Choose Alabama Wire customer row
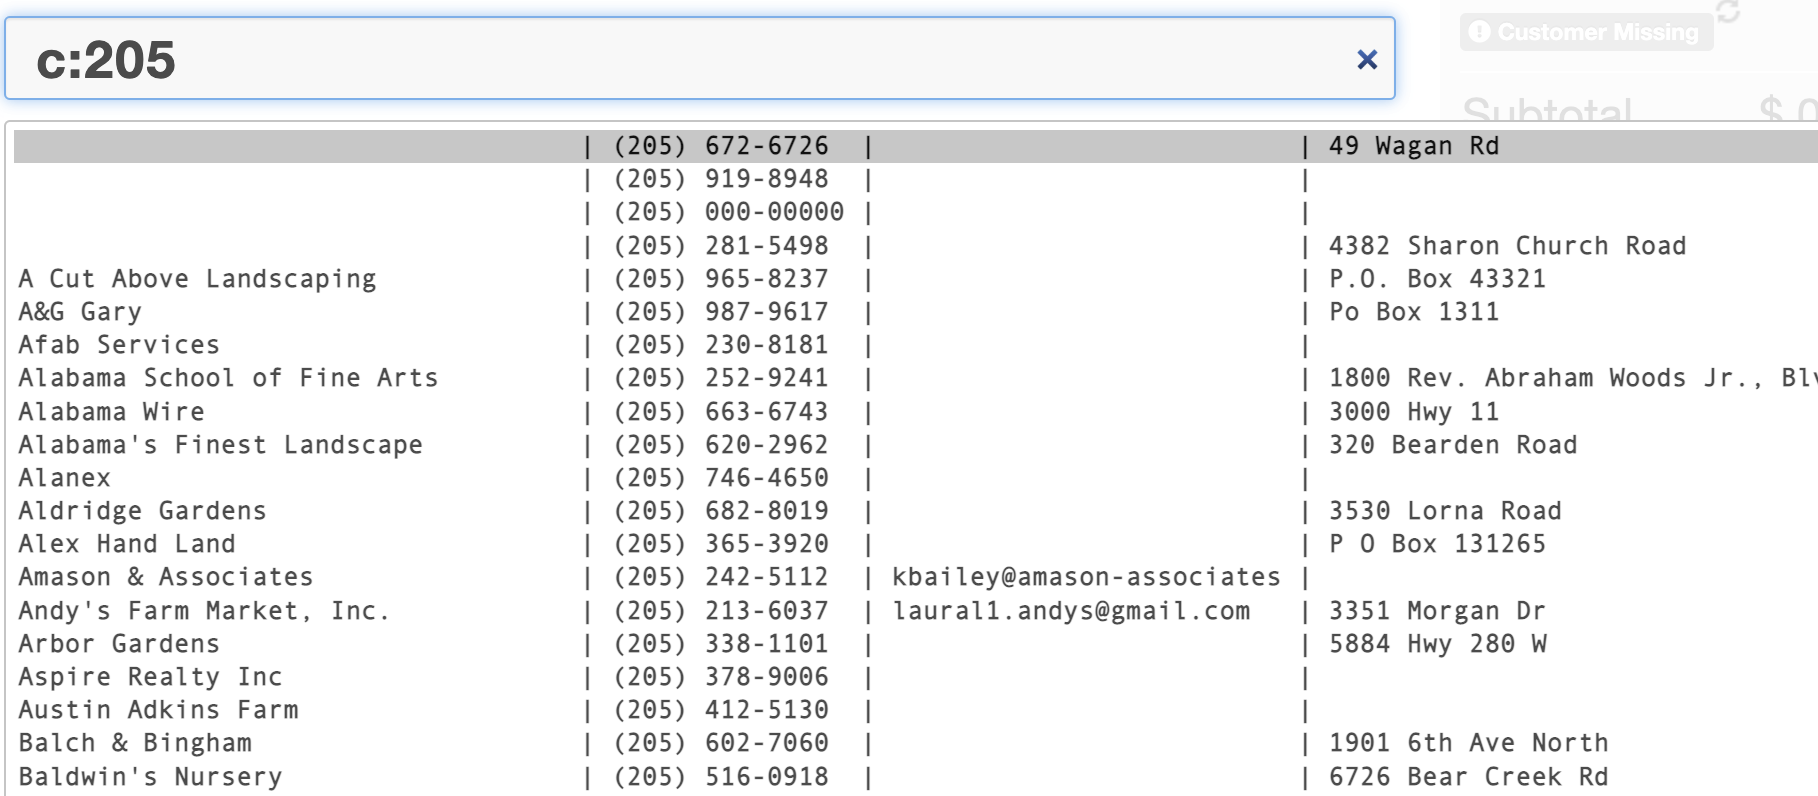This screenshot has width=1818, height=796. pos(111,412)
